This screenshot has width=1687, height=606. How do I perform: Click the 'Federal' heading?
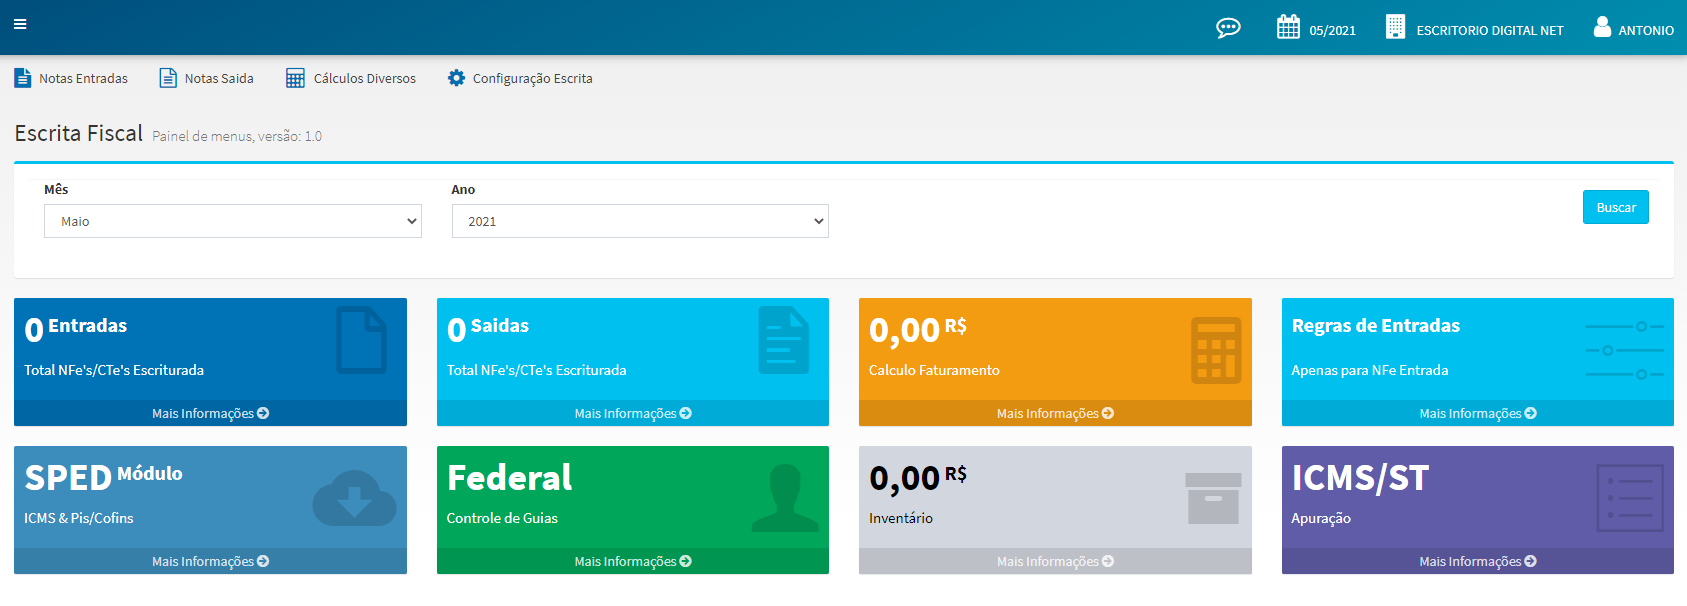click(509, 478)
